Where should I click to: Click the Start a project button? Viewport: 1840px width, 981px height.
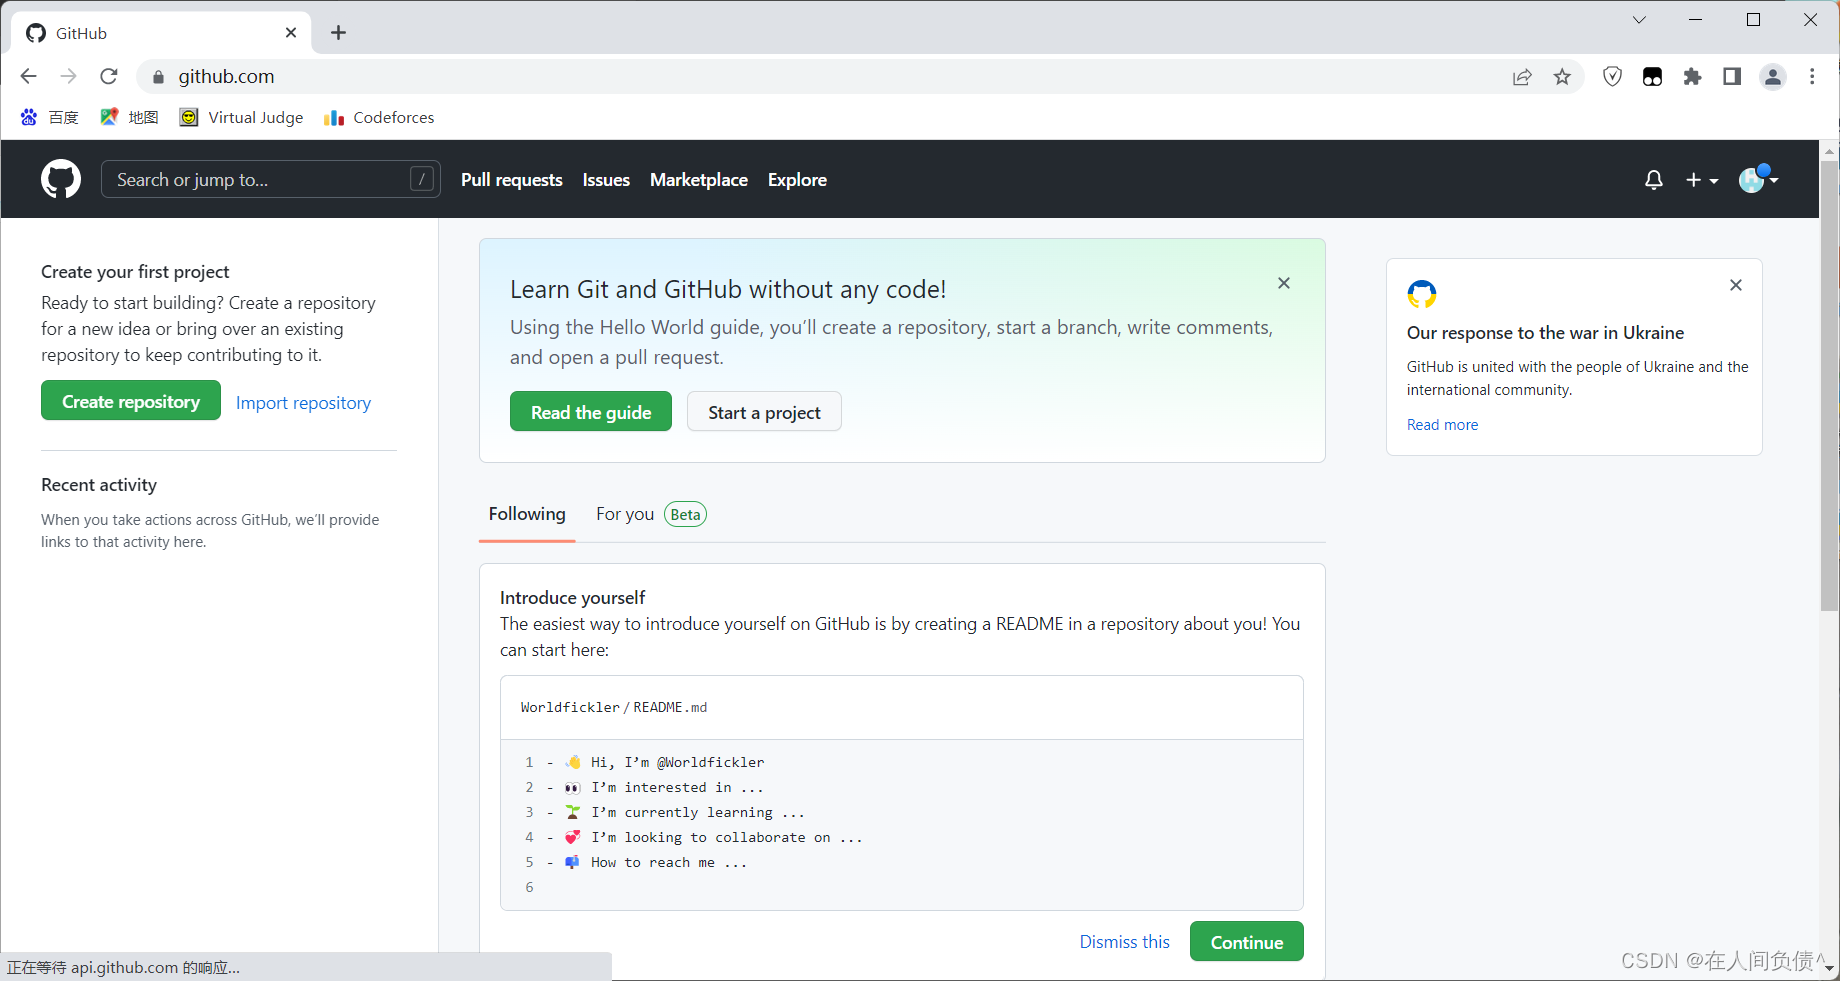(x=764, y=412)
